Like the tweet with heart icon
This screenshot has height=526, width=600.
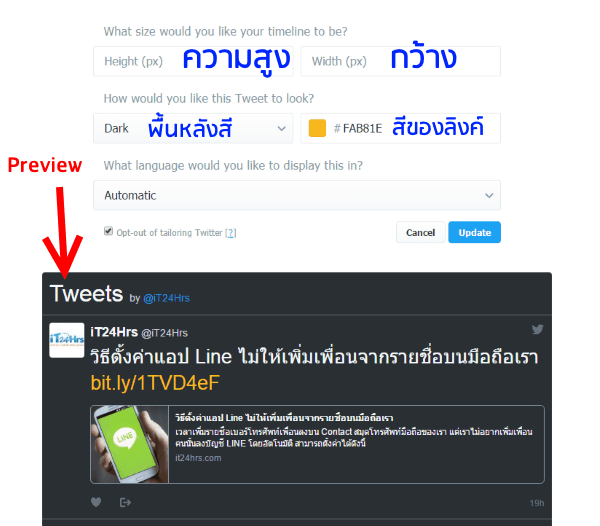96,502
